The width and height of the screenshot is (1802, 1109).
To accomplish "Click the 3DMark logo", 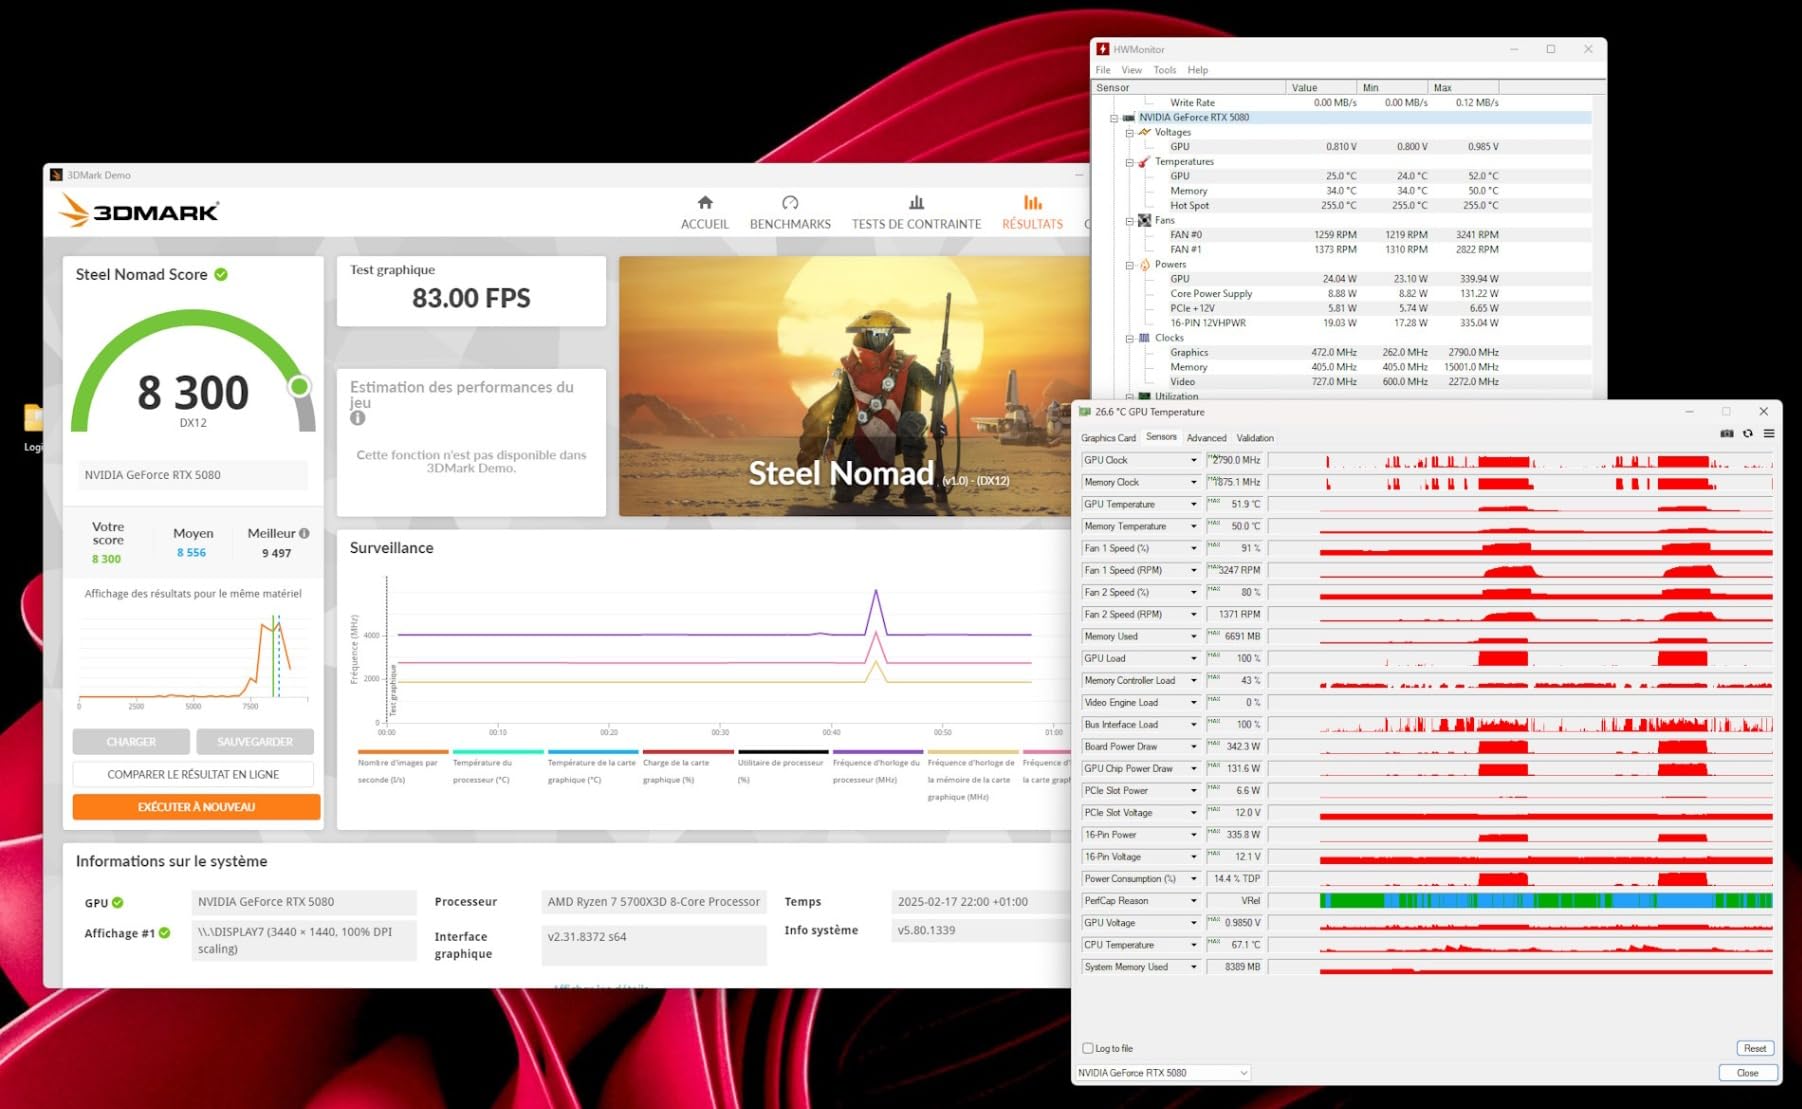I will click(x=139, y=211).
